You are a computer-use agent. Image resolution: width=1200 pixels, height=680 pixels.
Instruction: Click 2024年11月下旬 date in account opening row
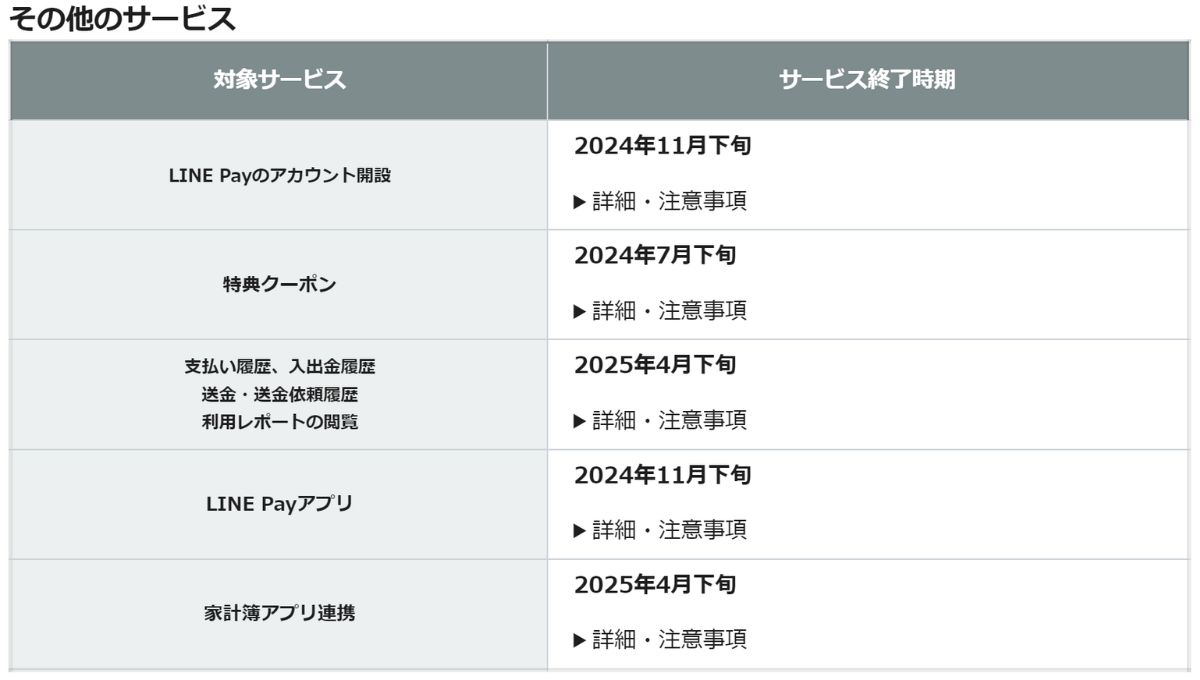[662, 146]
